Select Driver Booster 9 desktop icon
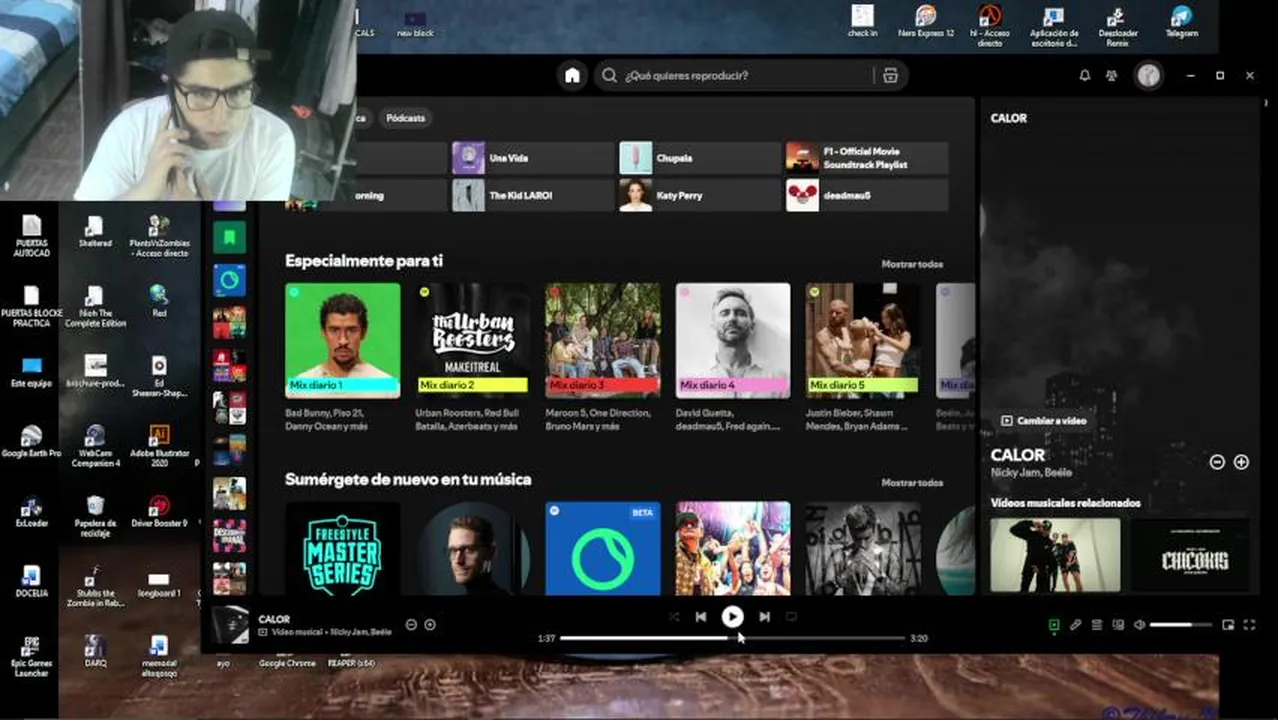 pyautogui.click(x=158, y=511)
